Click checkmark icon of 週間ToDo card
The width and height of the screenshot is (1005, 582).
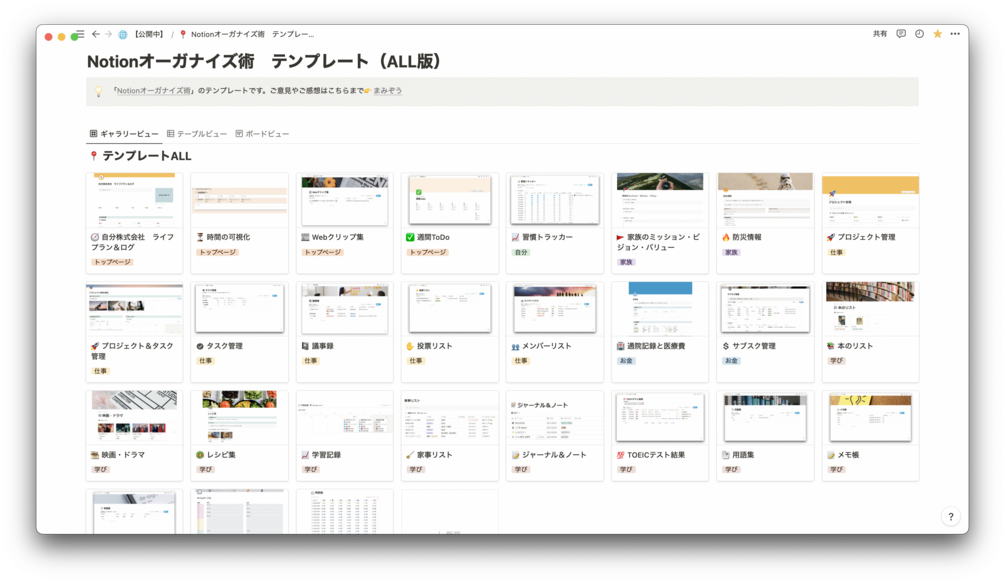[410, 237]
